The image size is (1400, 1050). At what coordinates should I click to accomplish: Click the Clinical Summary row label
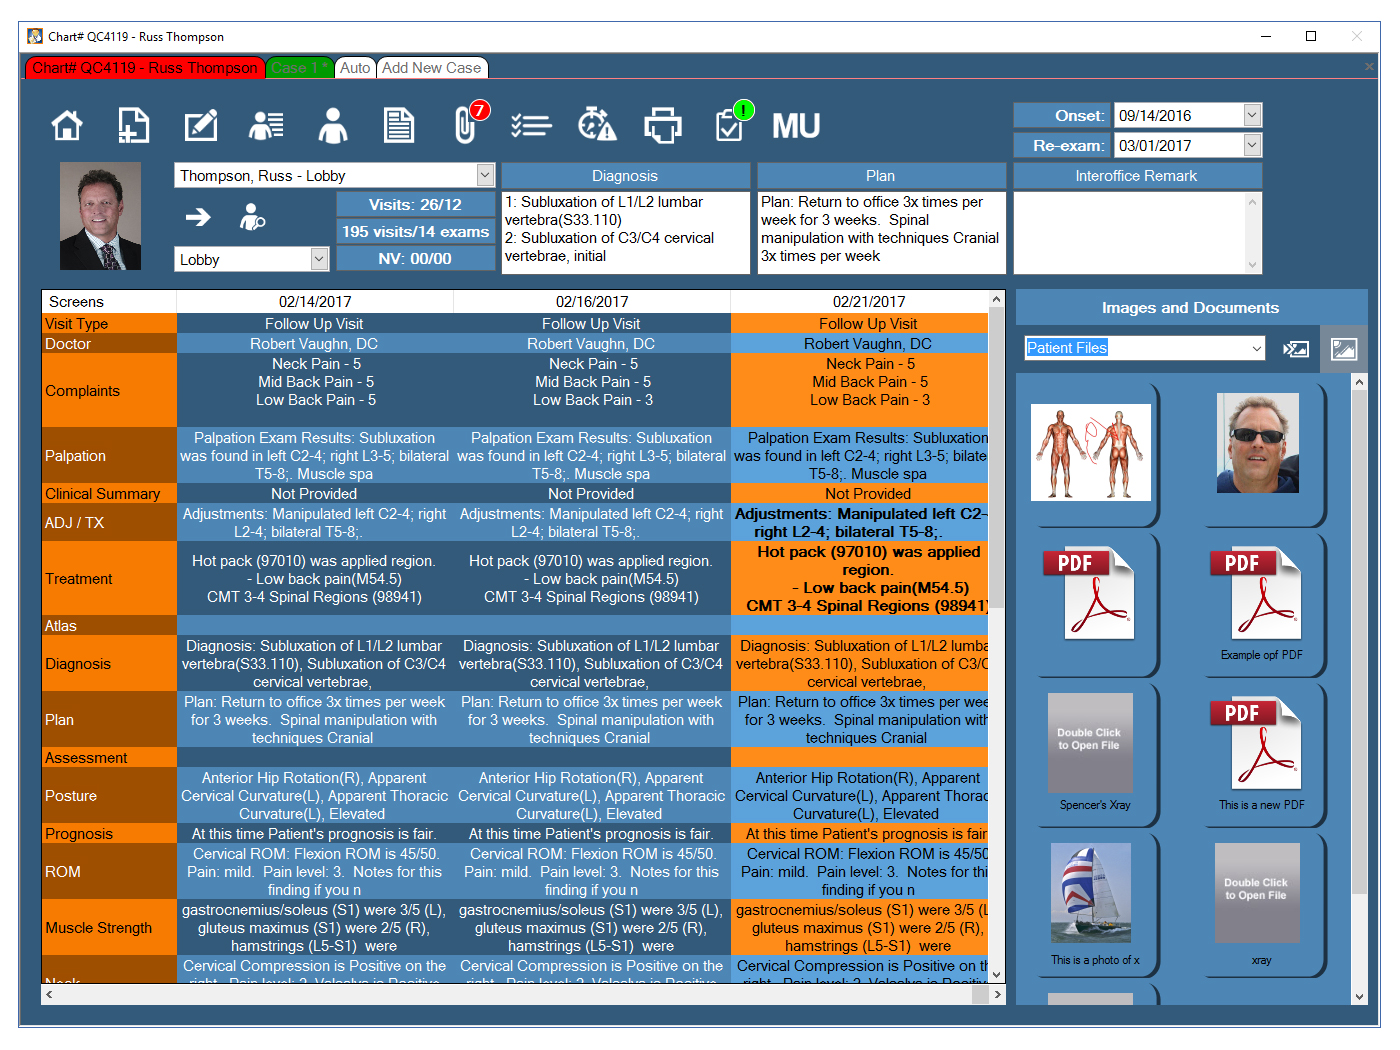click(x=109, y=494)
